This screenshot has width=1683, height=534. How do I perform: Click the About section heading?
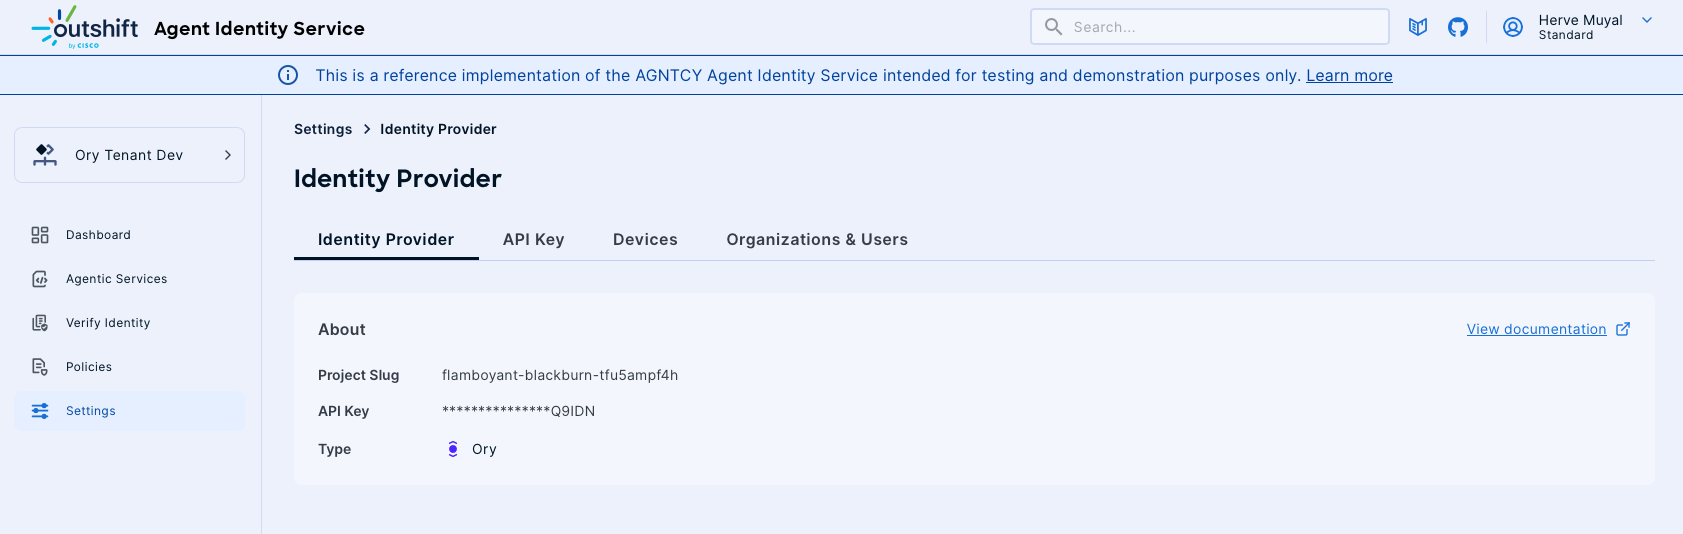342,329
